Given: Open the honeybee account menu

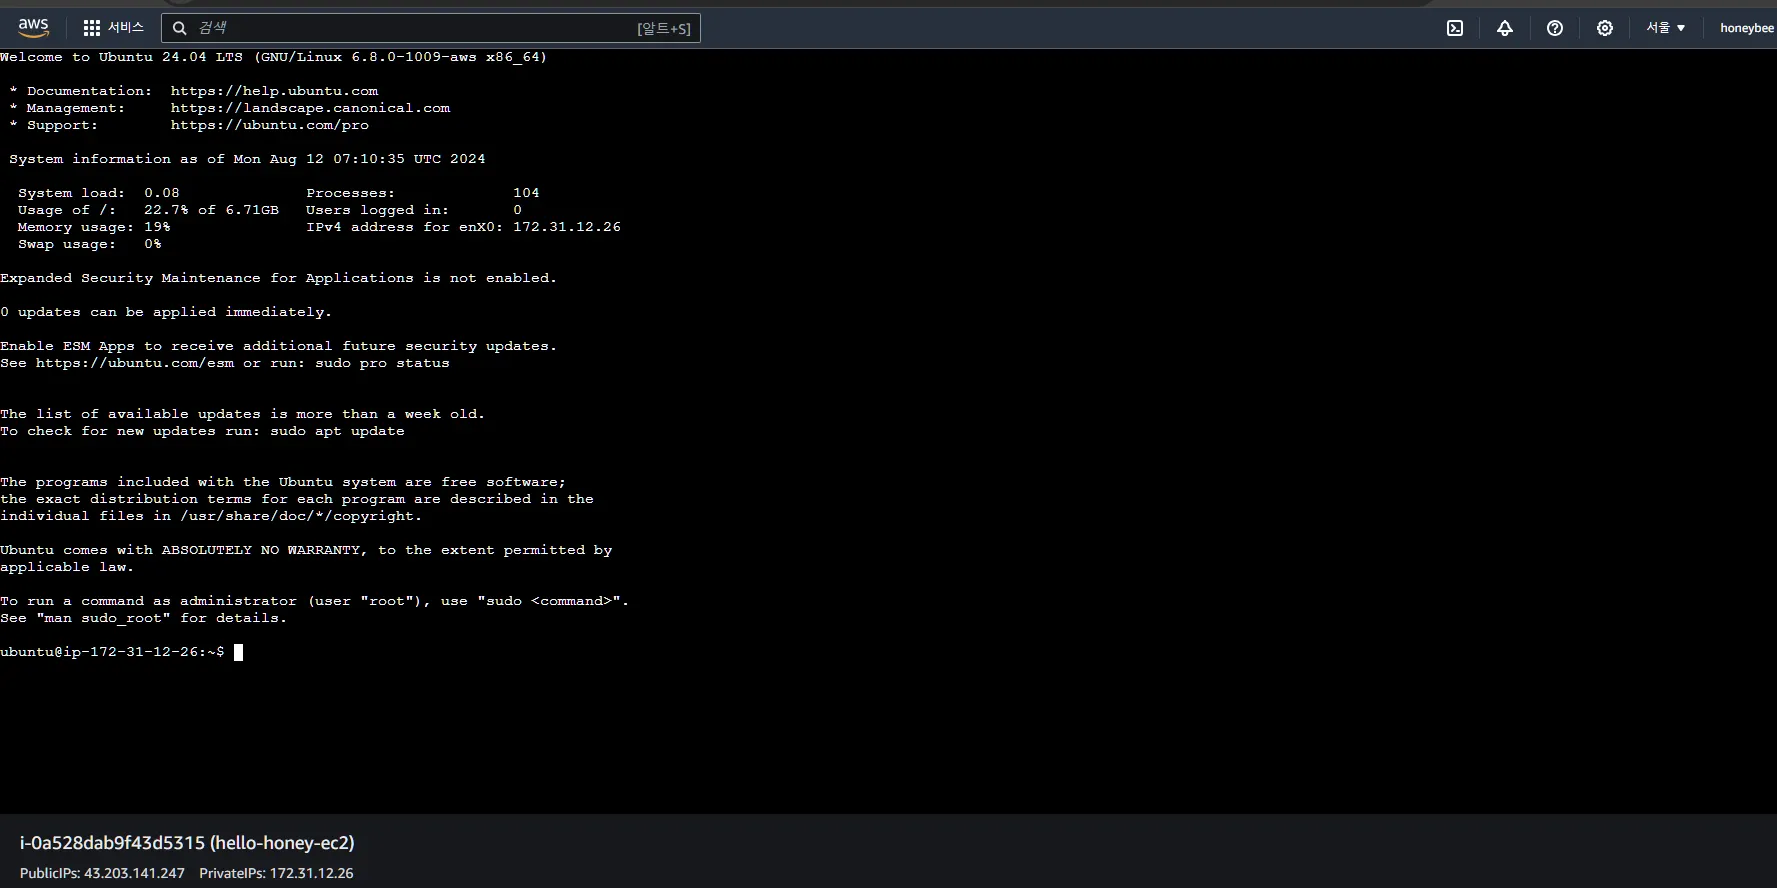Looking at the screenshot, I should point(1746,28).
